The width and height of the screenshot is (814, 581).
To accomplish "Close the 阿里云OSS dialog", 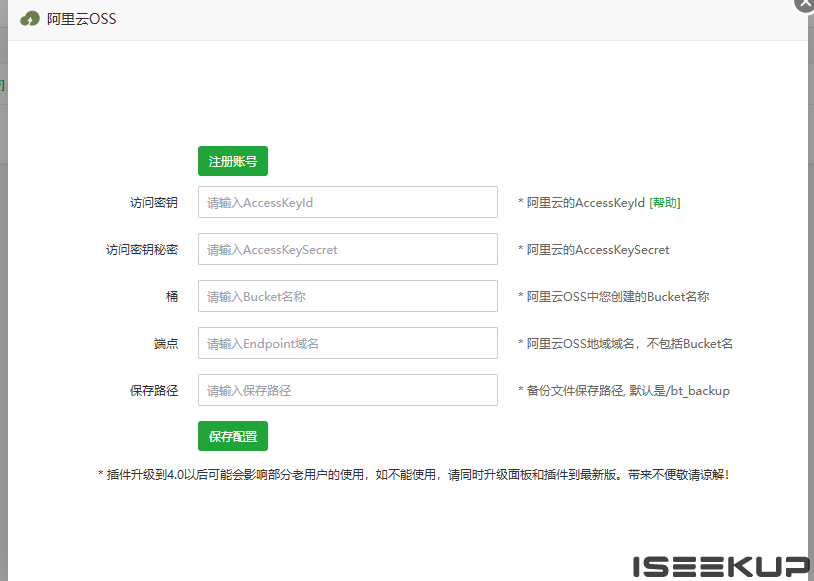I will point(805,4).
